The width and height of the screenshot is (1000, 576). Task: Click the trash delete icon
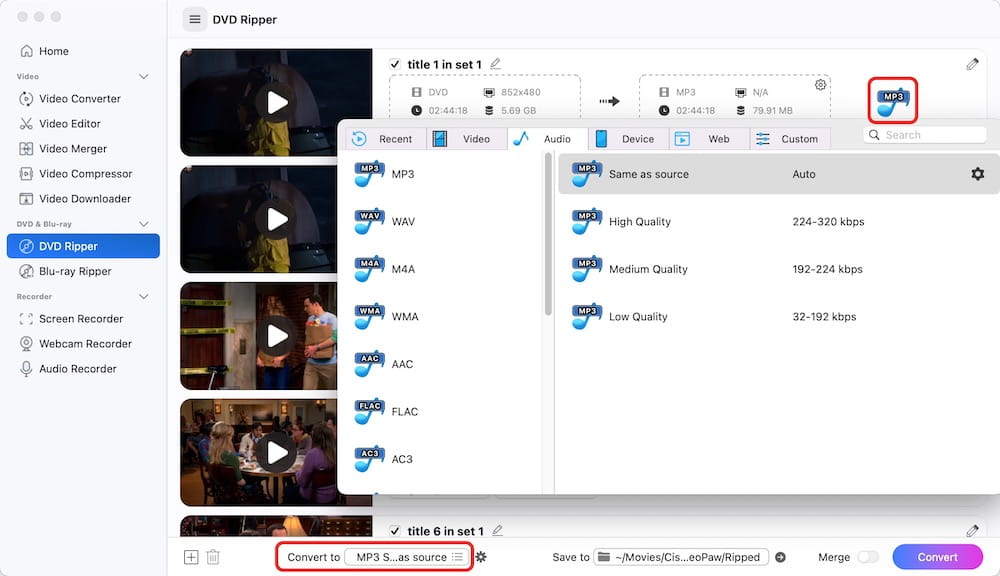point(213,557)
